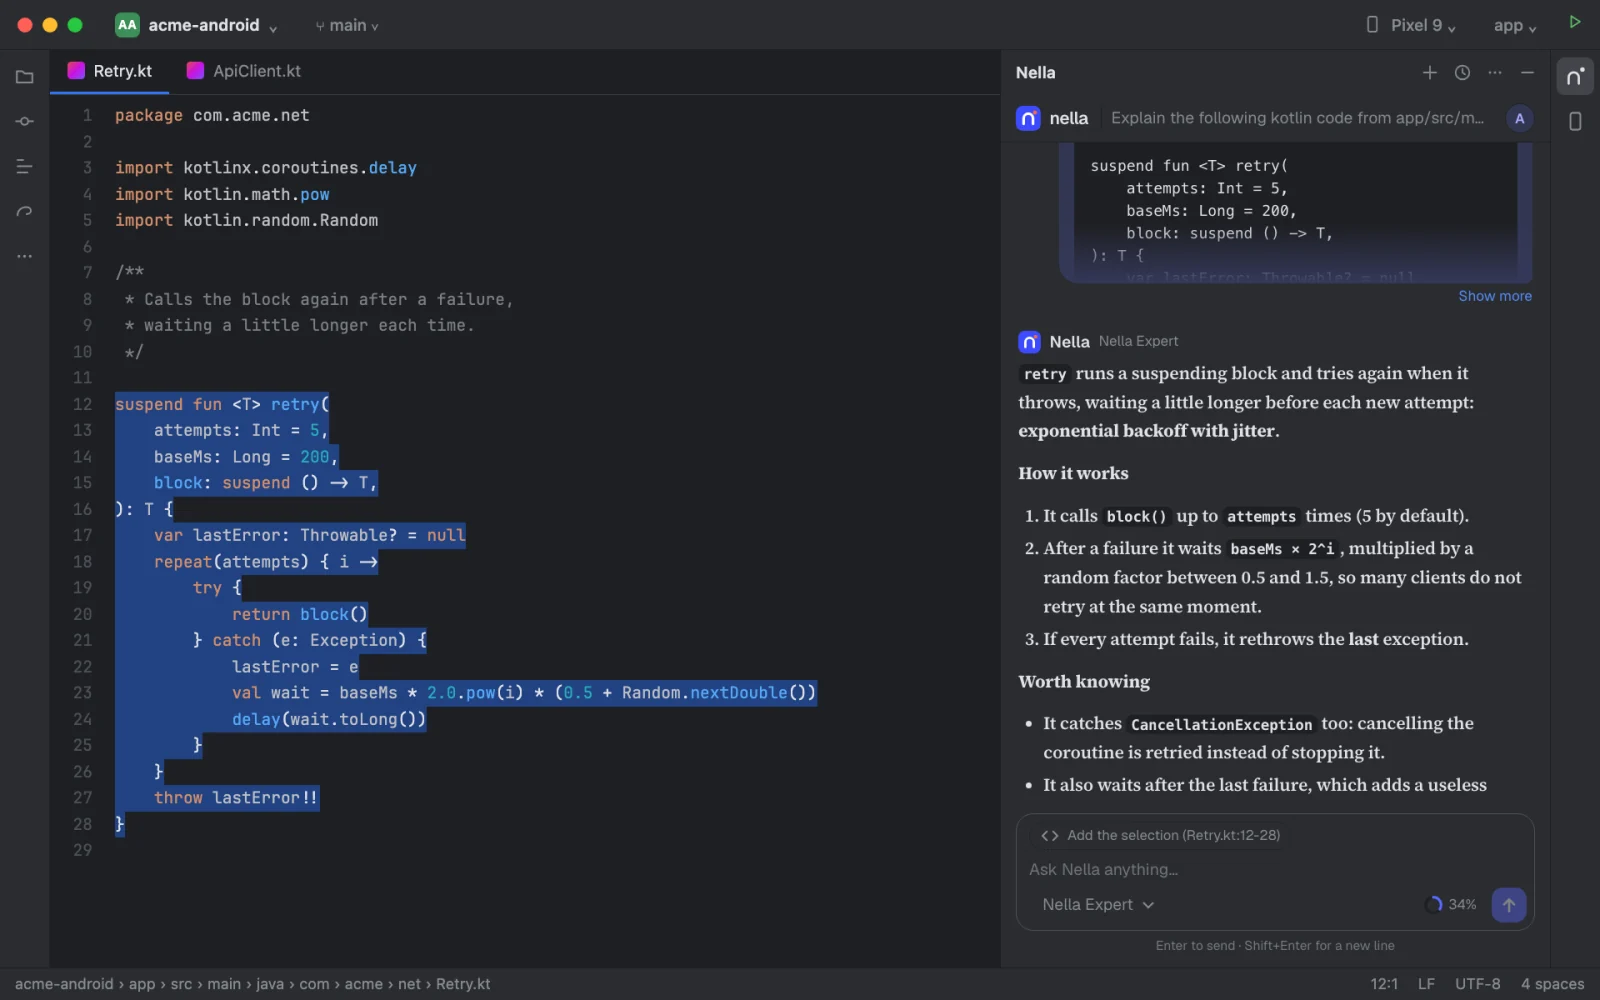This screenshot has width=1600, height=1000.
Task: Open the acme-android project dropdown
Action: (x=212, y=26)
